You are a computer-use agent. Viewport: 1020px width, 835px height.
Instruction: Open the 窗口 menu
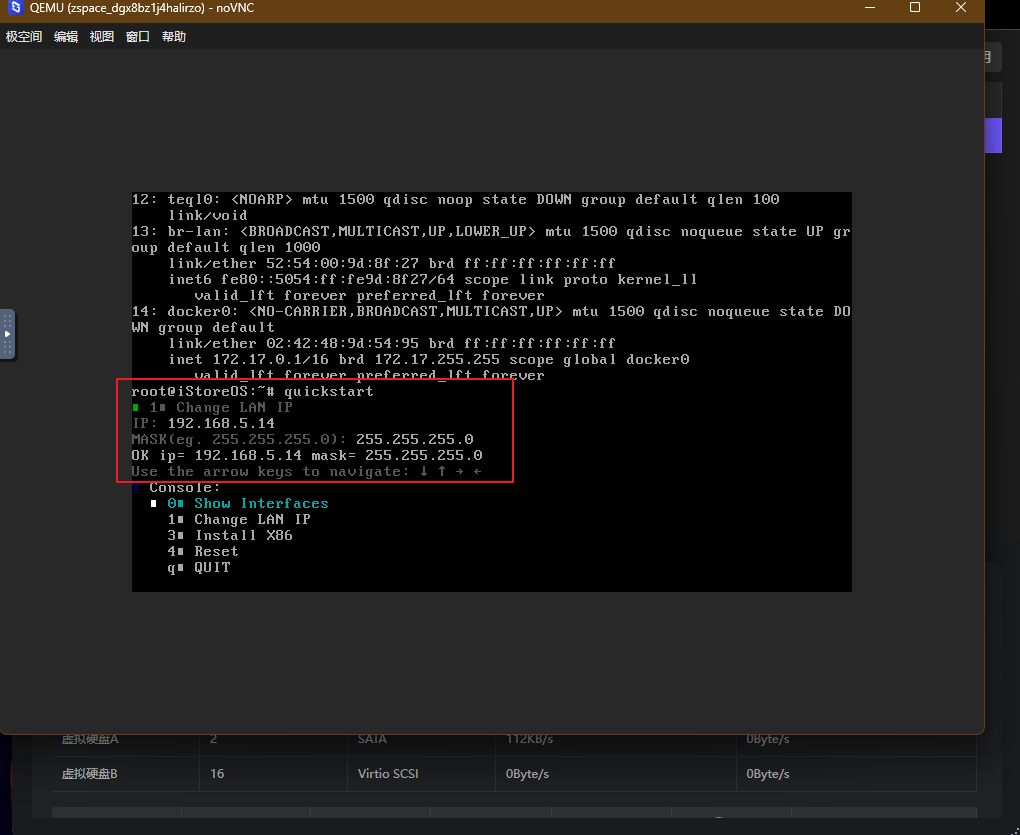pyautogui.click(x=138, y=37)
